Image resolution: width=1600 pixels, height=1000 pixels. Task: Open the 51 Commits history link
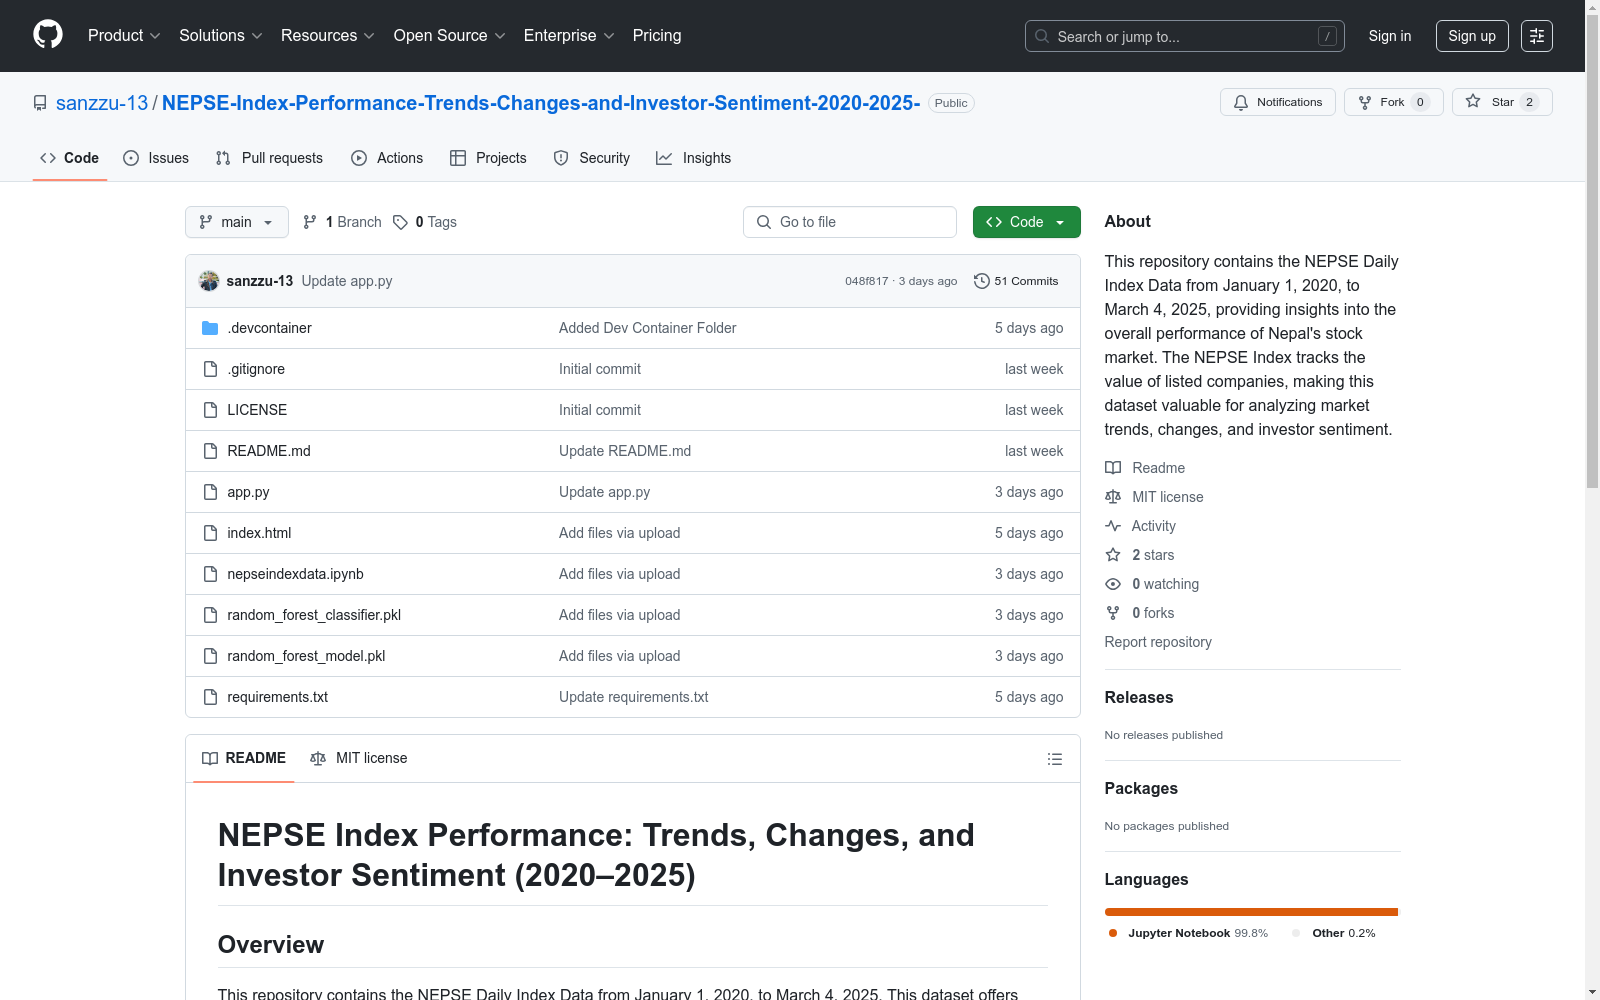click(x=1016, y=281)
